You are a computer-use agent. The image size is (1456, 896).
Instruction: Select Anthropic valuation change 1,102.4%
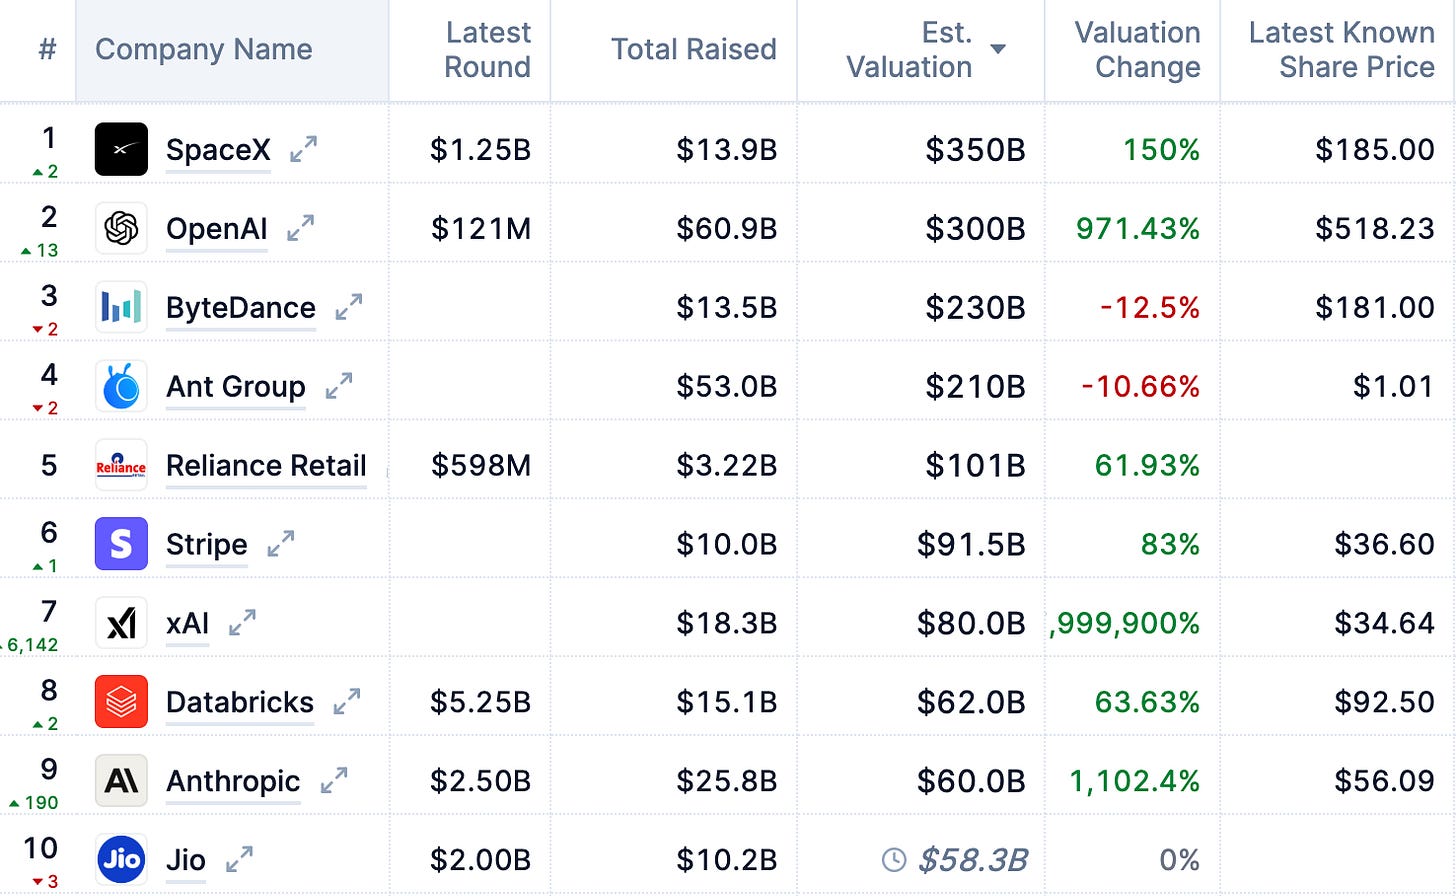pyautogui.click(x=1135, y=782)
